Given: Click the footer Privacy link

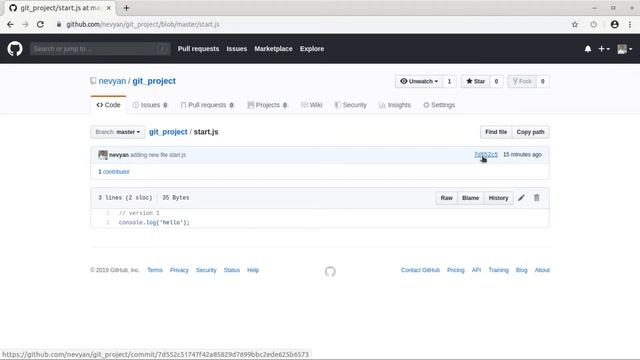Looking at the screenshot, I should pyautogui.click(x=179, y=270).
